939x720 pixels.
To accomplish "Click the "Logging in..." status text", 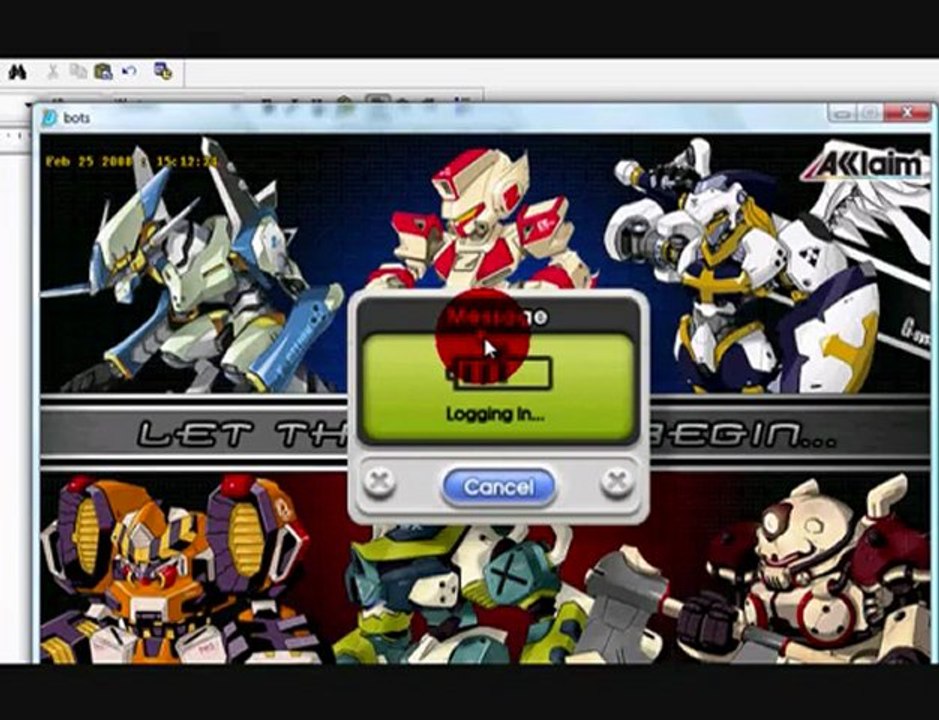I will coord(495,415).
